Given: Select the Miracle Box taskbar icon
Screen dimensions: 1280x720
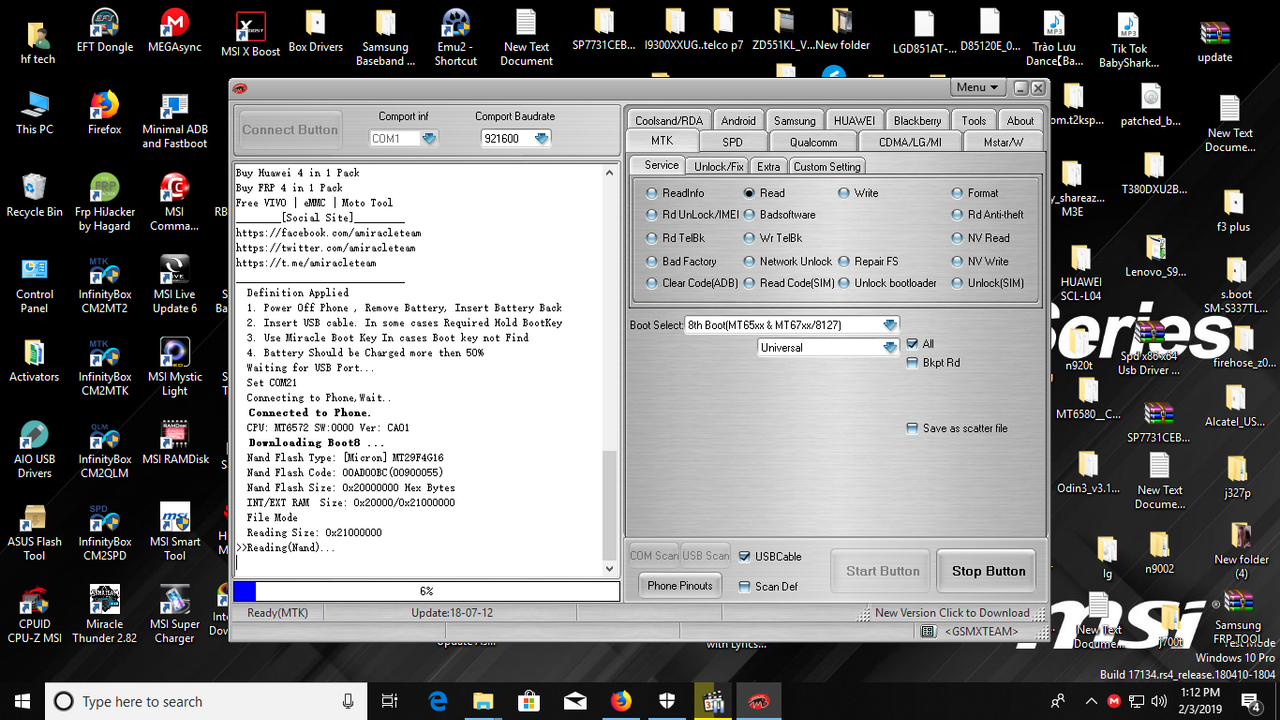Looking at the screenshot, I should pyautogui.click(x=758, y=701).
